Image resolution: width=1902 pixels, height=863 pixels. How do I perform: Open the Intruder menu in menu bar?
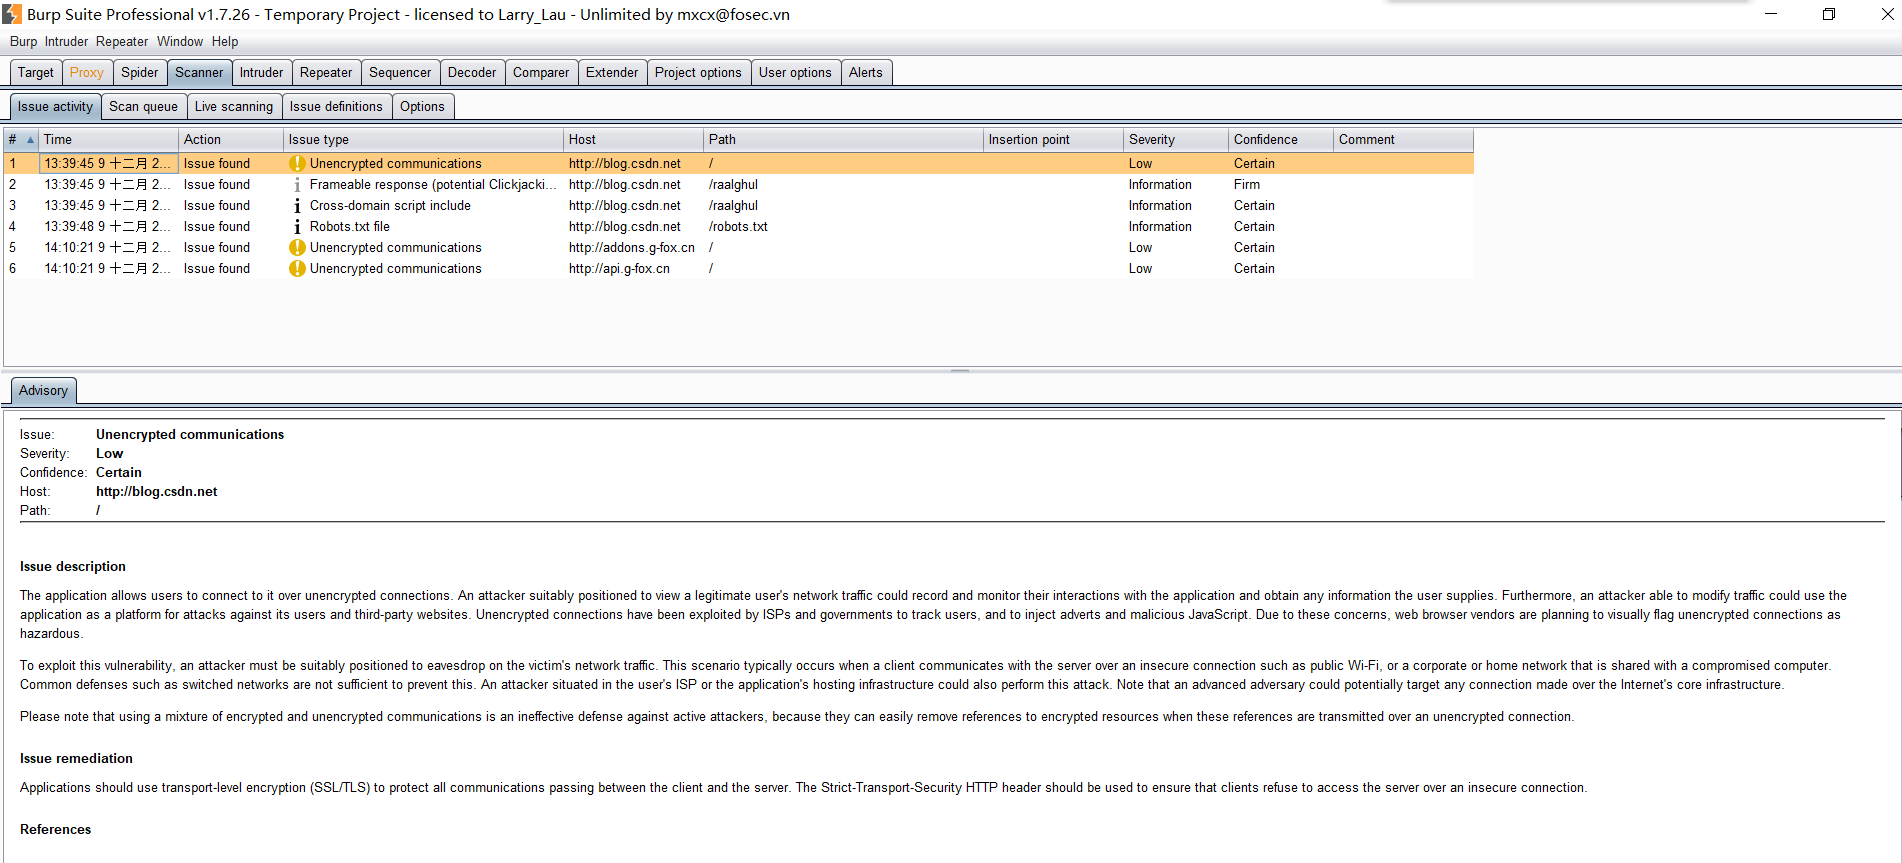point(66,41)
